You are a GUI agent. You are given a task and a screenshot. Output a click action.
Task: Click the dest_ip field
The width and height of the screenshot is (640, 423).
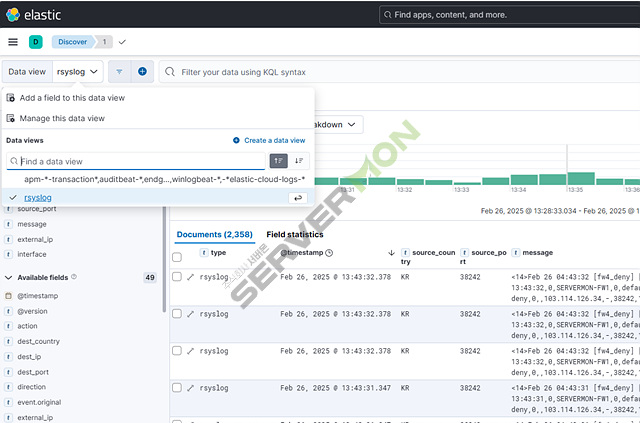click(x=29, y=357)
